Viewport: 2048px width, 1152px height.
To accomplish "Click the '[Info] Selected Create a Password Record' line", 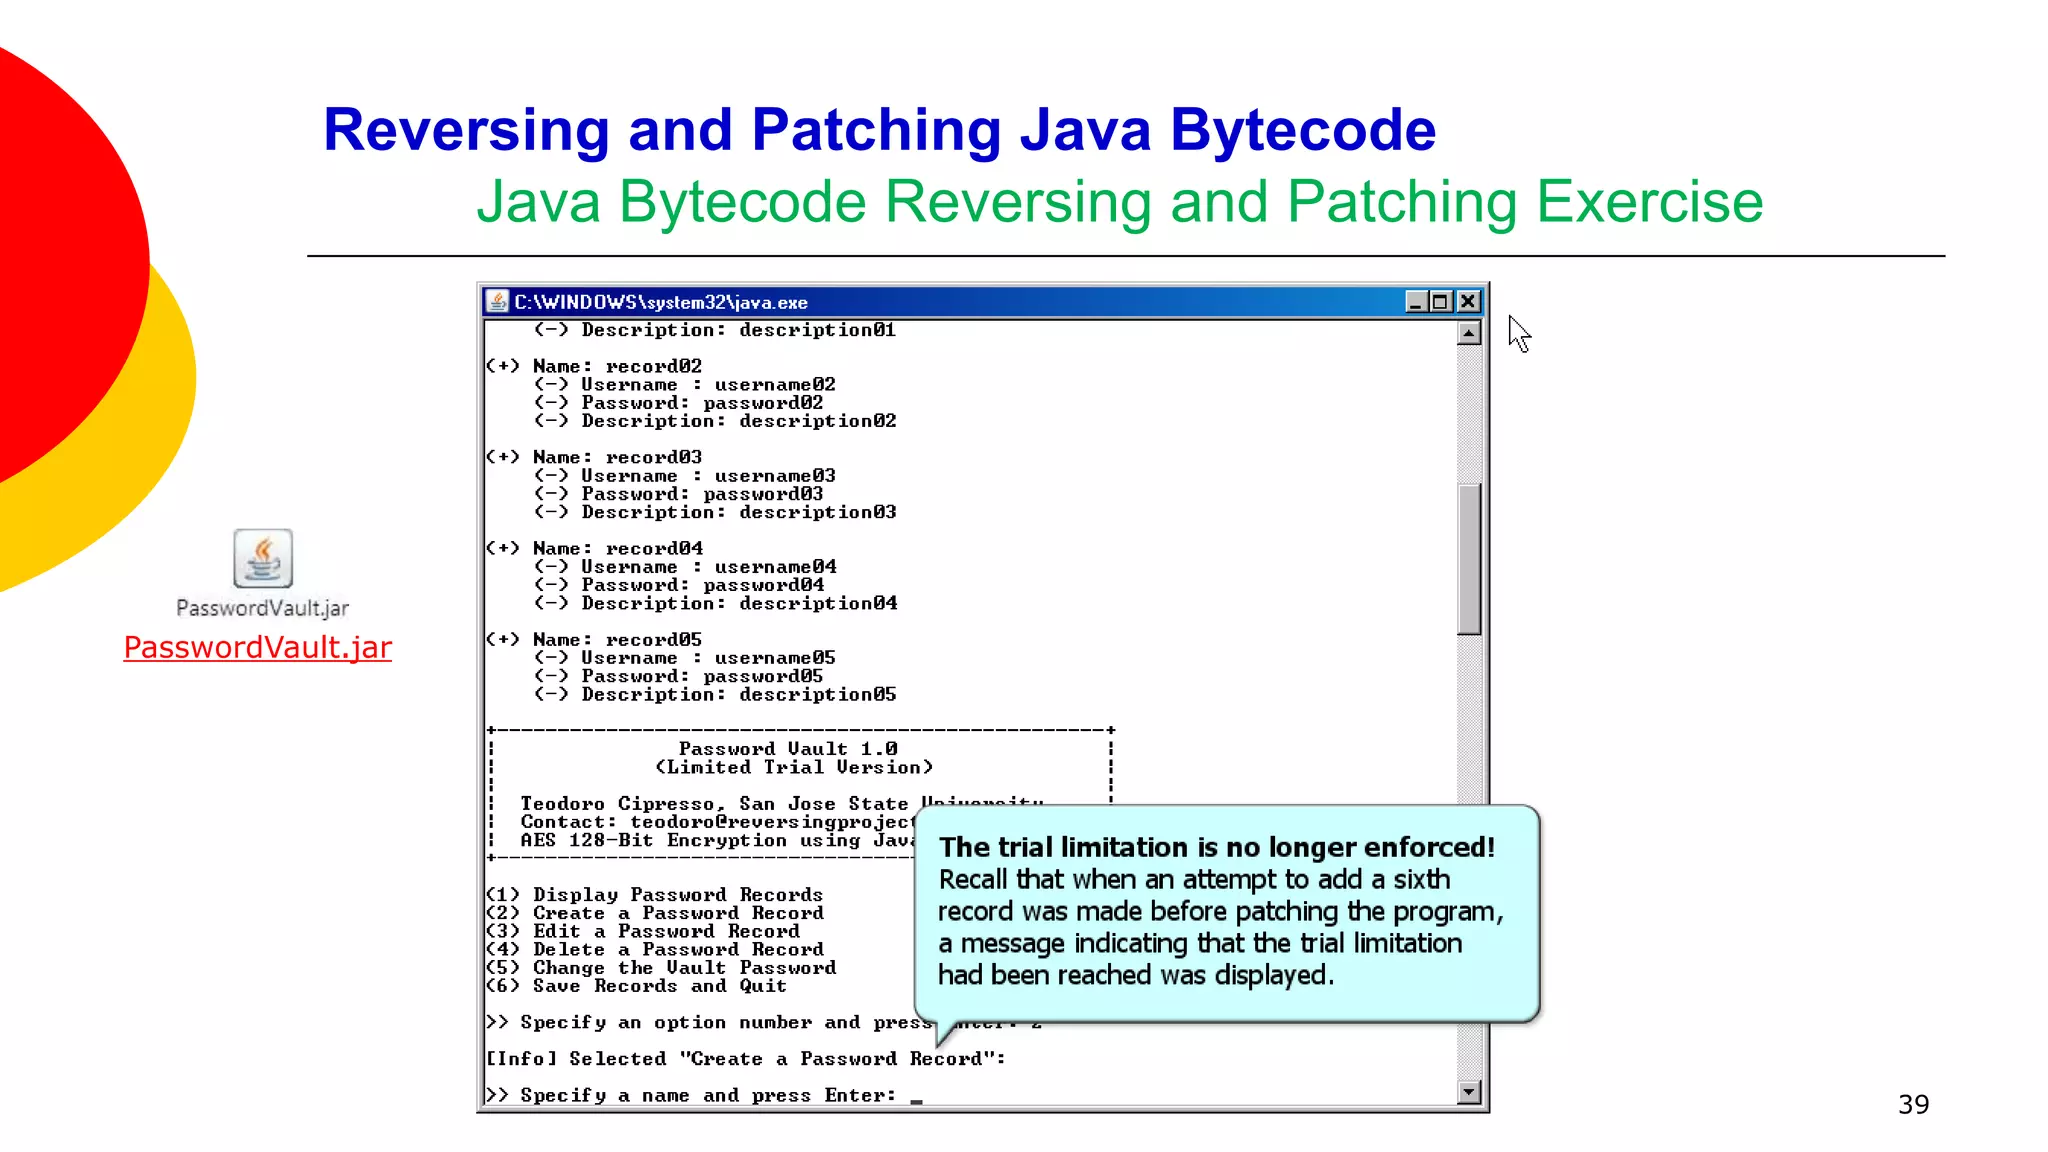I will [746, 1059].
